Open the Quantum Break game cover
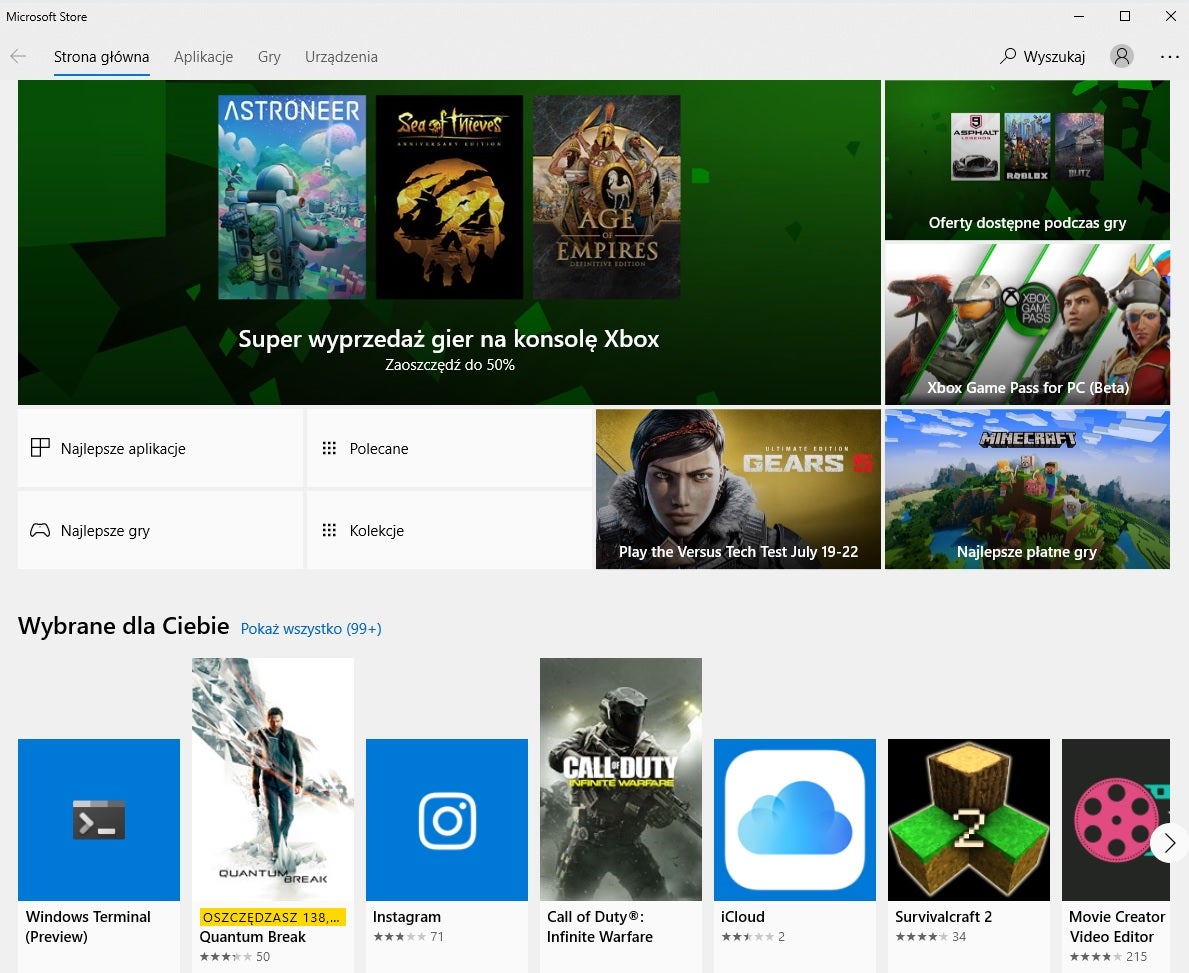 273,780
